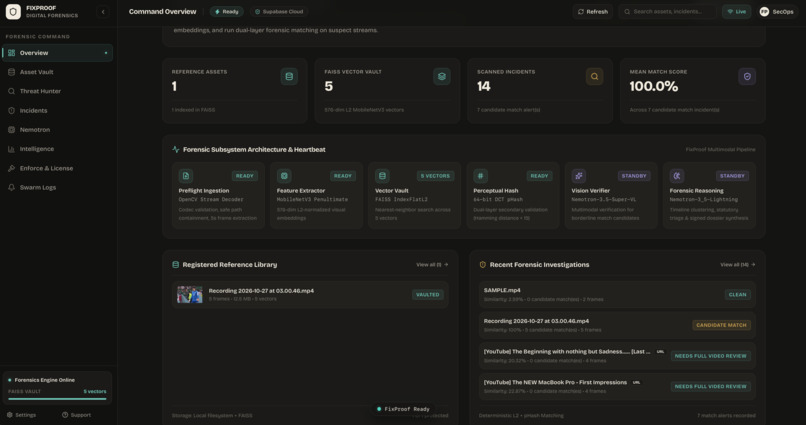This screenshot has width=806, height=425.
Task: Click the Asset Vault database icon
Action: coord(11,72)
